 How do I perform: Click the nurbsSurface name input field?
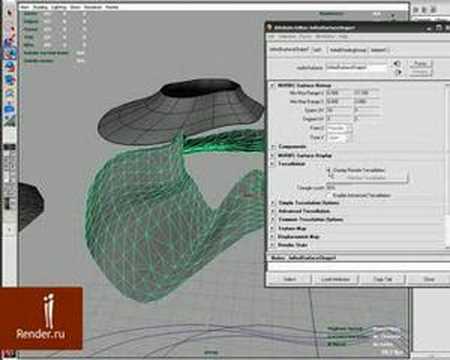[x=356, y=68]
